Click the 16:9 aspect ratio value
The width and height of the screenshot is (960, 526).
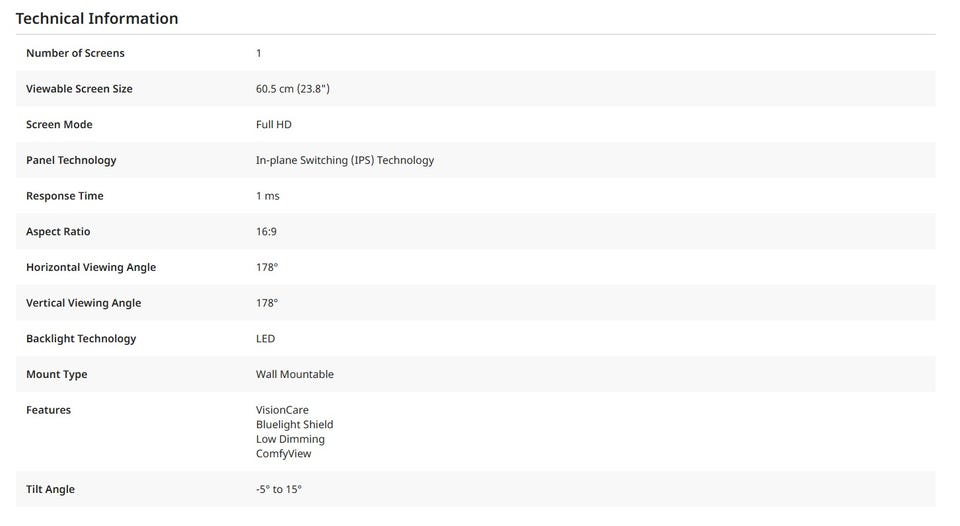(x=266, y=232)
